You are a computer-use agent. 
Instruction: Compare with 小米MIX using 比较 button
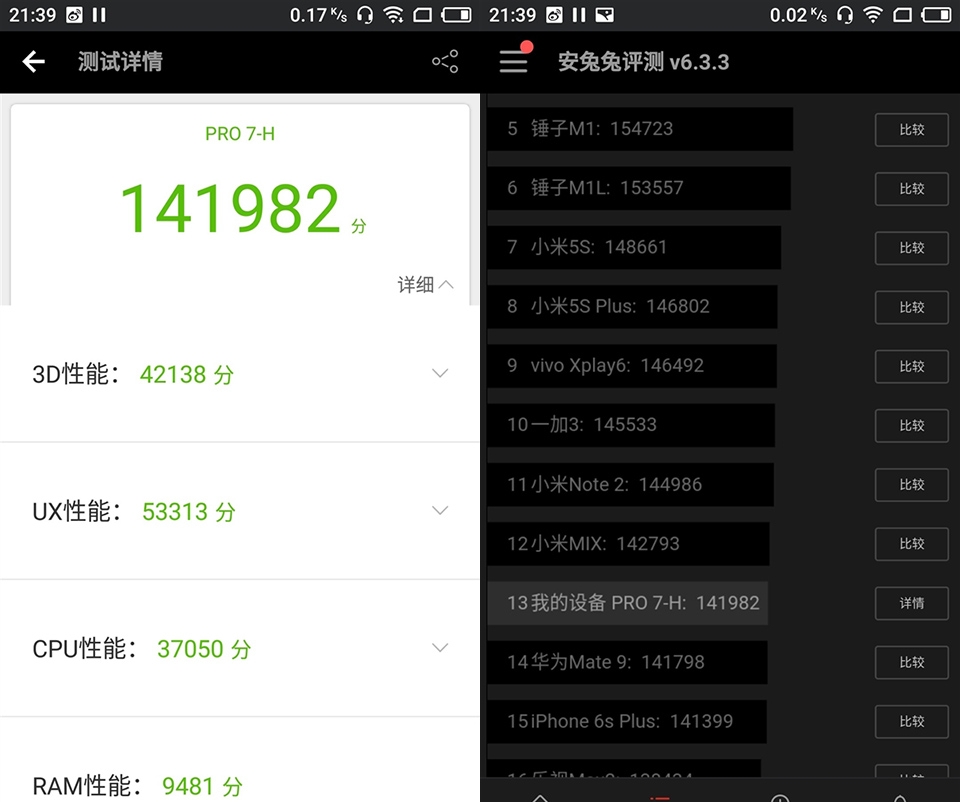tap(912, 544)
